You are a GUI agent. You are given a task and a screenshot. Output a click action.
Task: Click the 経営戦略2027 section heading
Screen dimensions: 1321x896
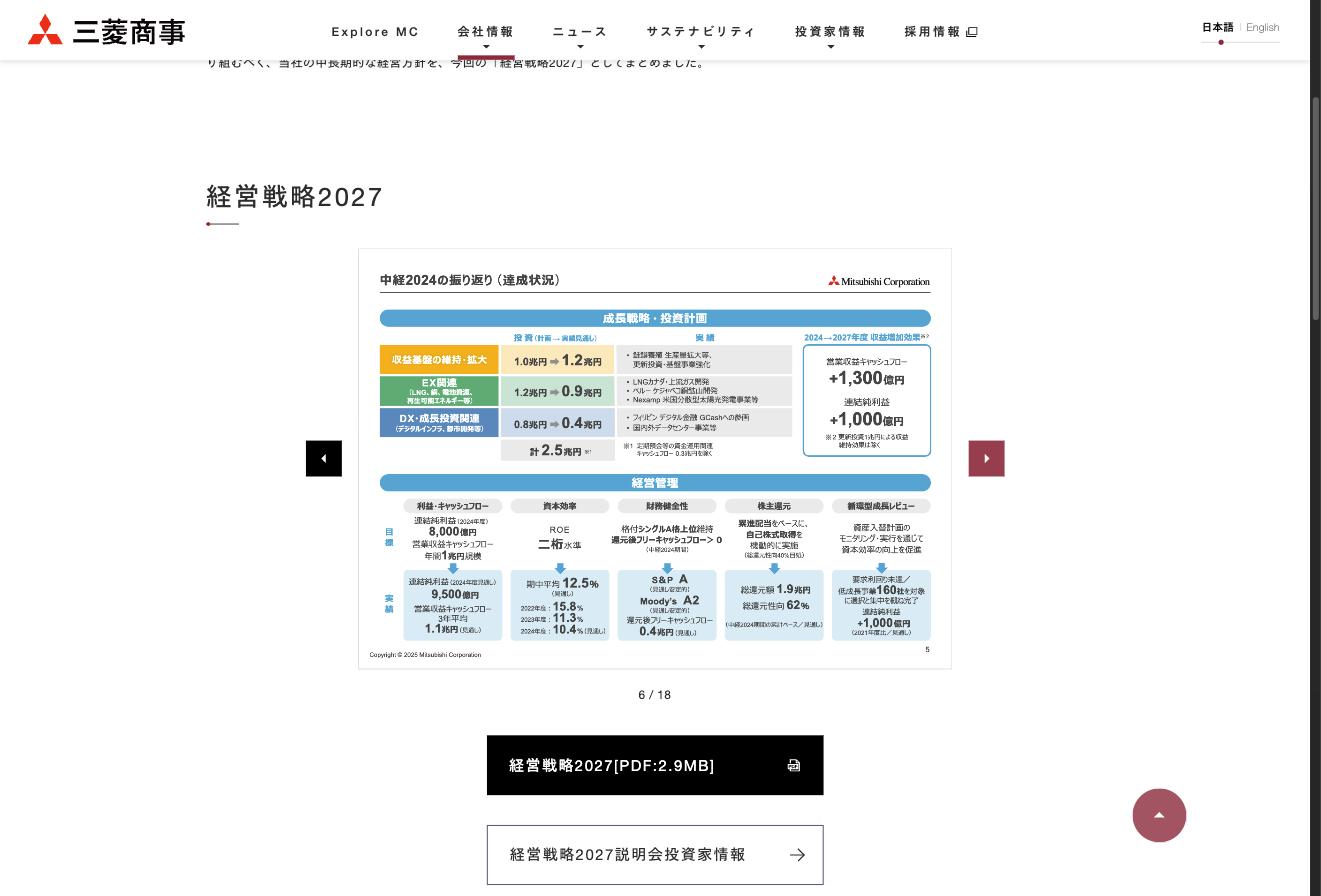click(x=295, y=197)
